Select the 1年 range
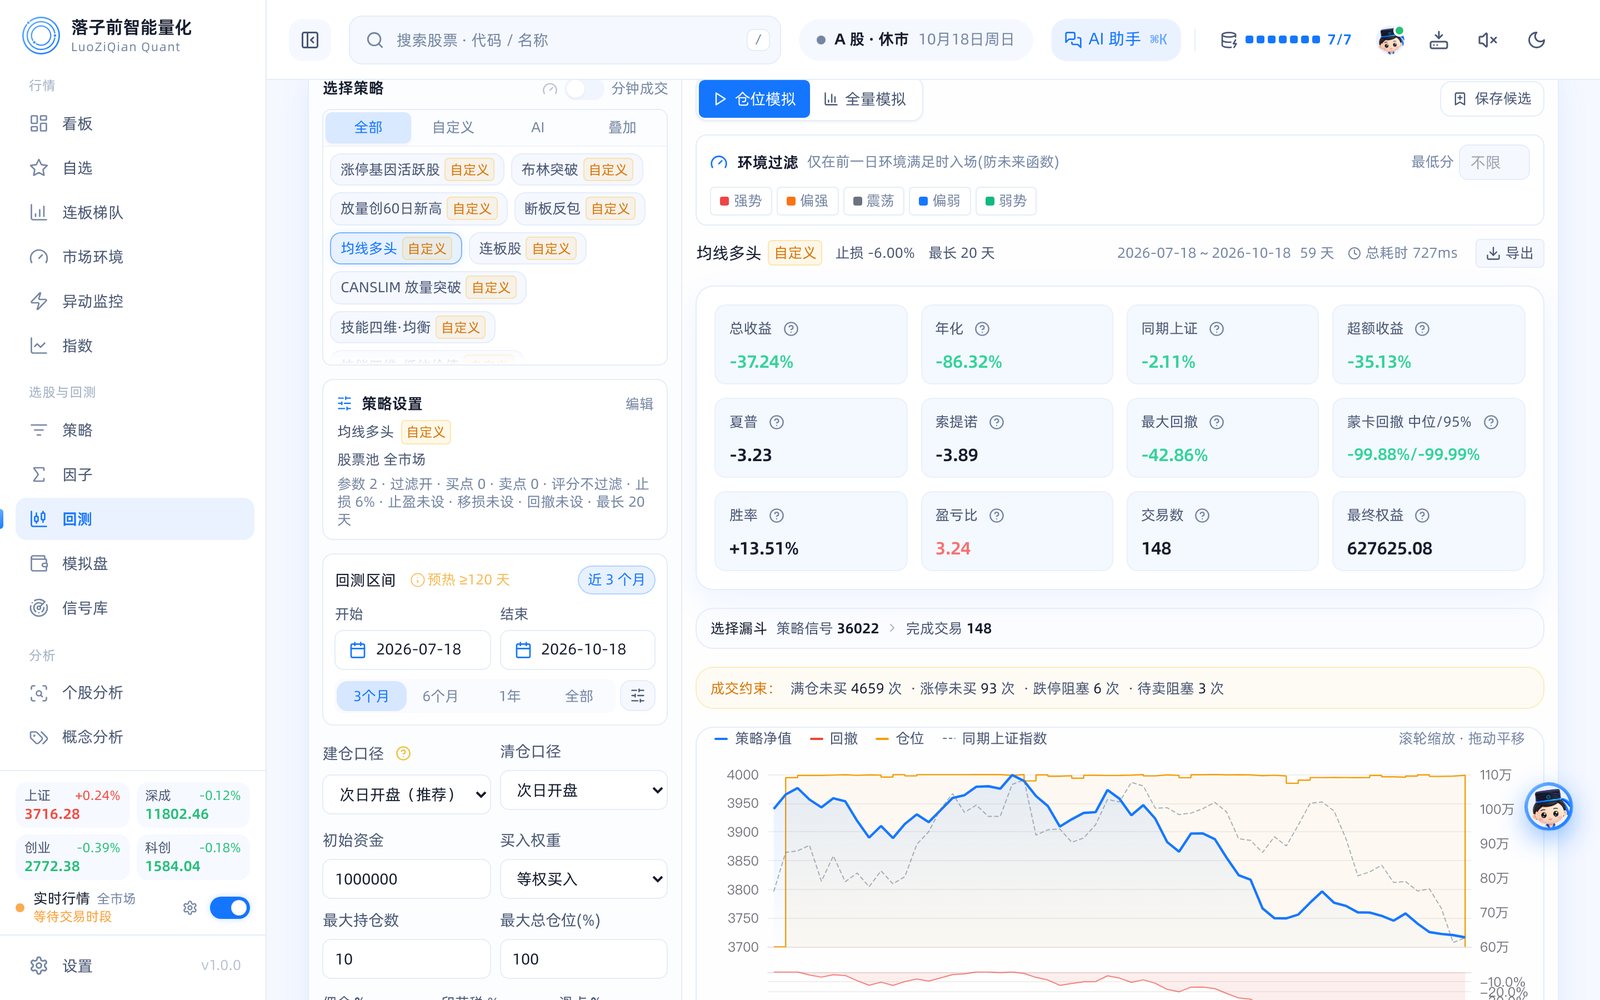 click(x=510, y=696)
